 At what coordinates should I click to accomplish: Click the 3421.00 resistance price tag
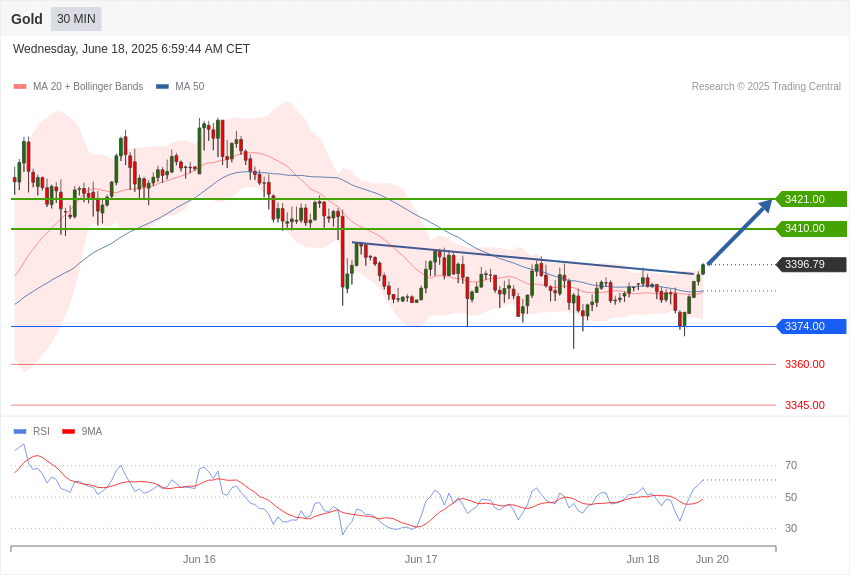point(812,199)
